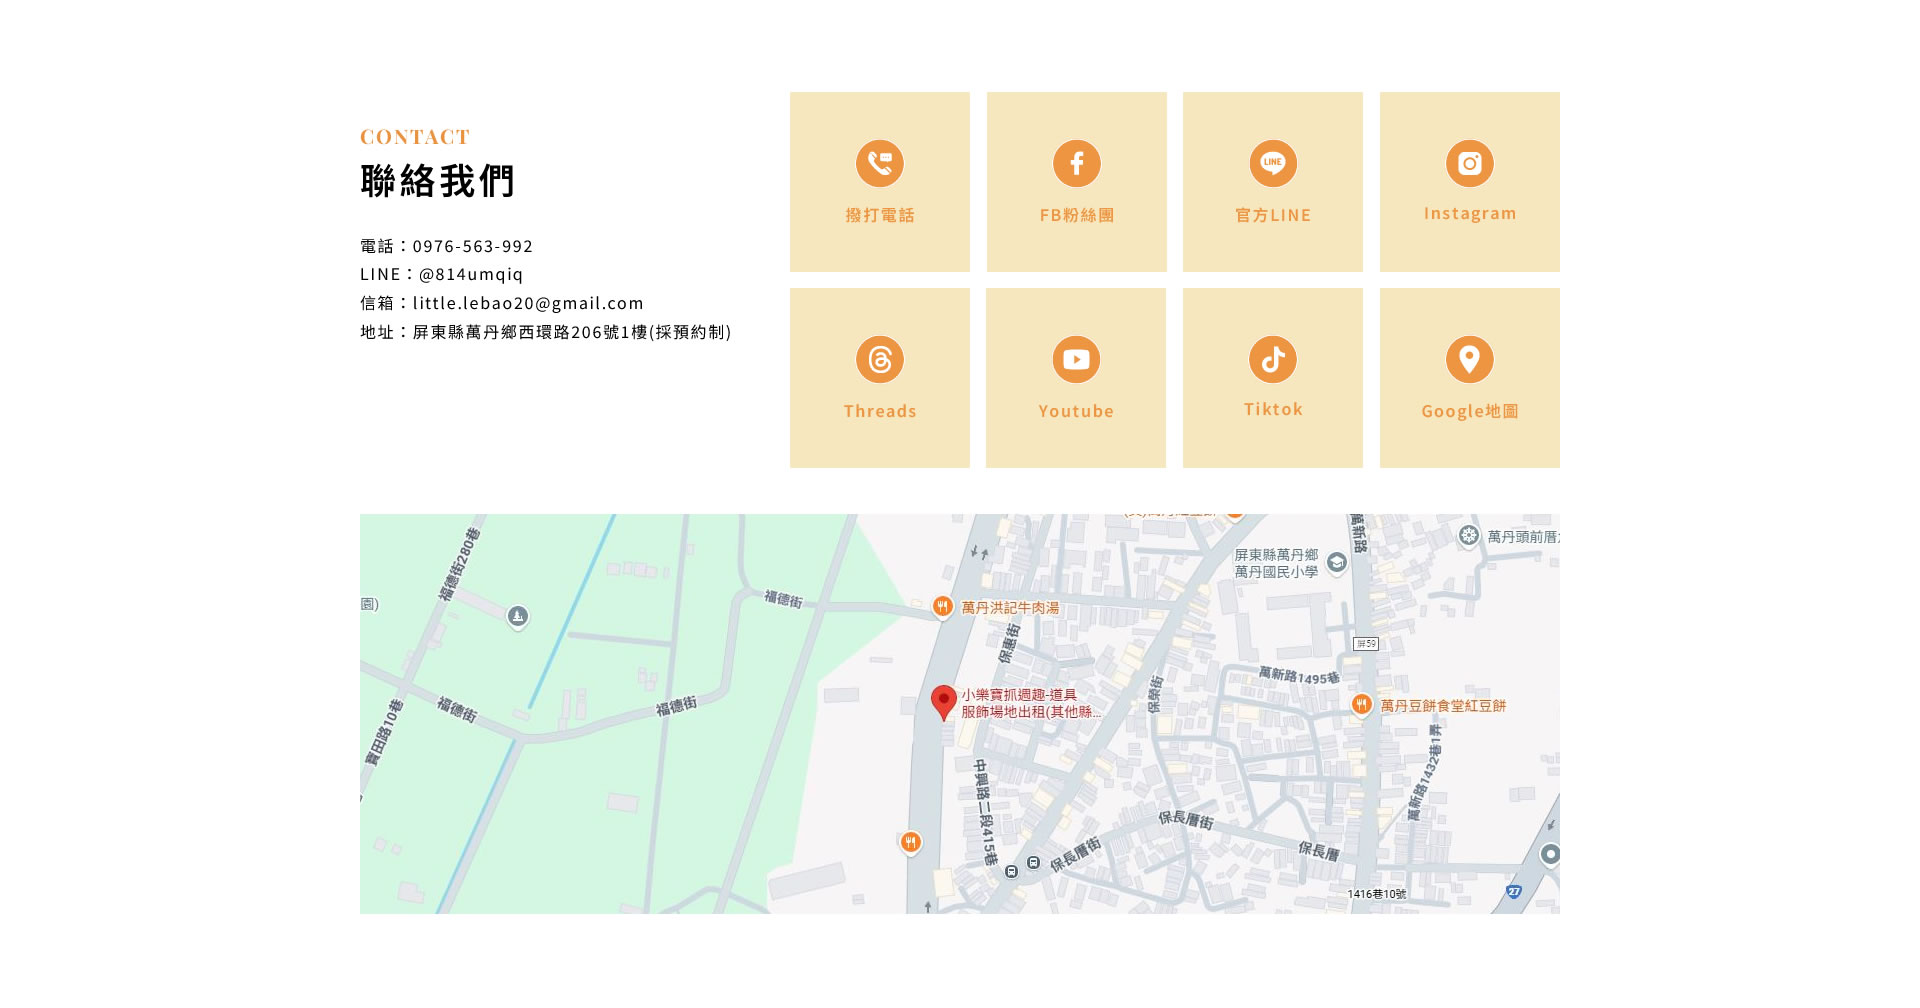This screenshot has height=1008, width=1920.
Task: Click the email little.lebao20@gmail.com
Action: 528,303
